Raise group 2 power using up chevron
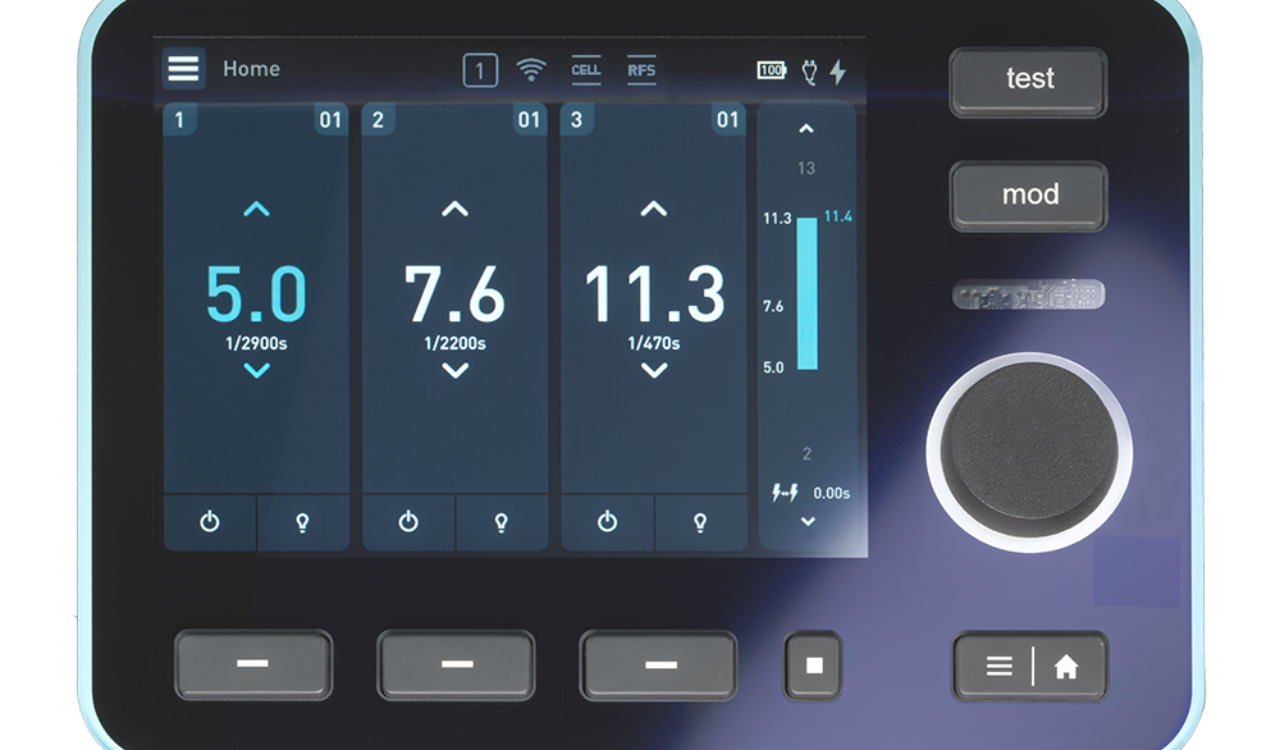The width and height of the screenshot is (1280, 750). [455, 209]
